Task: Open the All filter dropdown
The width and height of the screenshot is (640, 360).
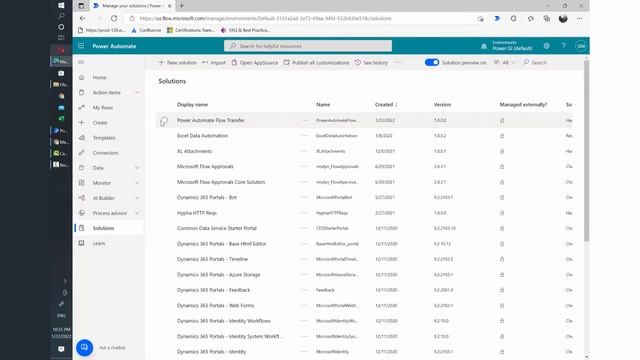Action: click(504, 62)
